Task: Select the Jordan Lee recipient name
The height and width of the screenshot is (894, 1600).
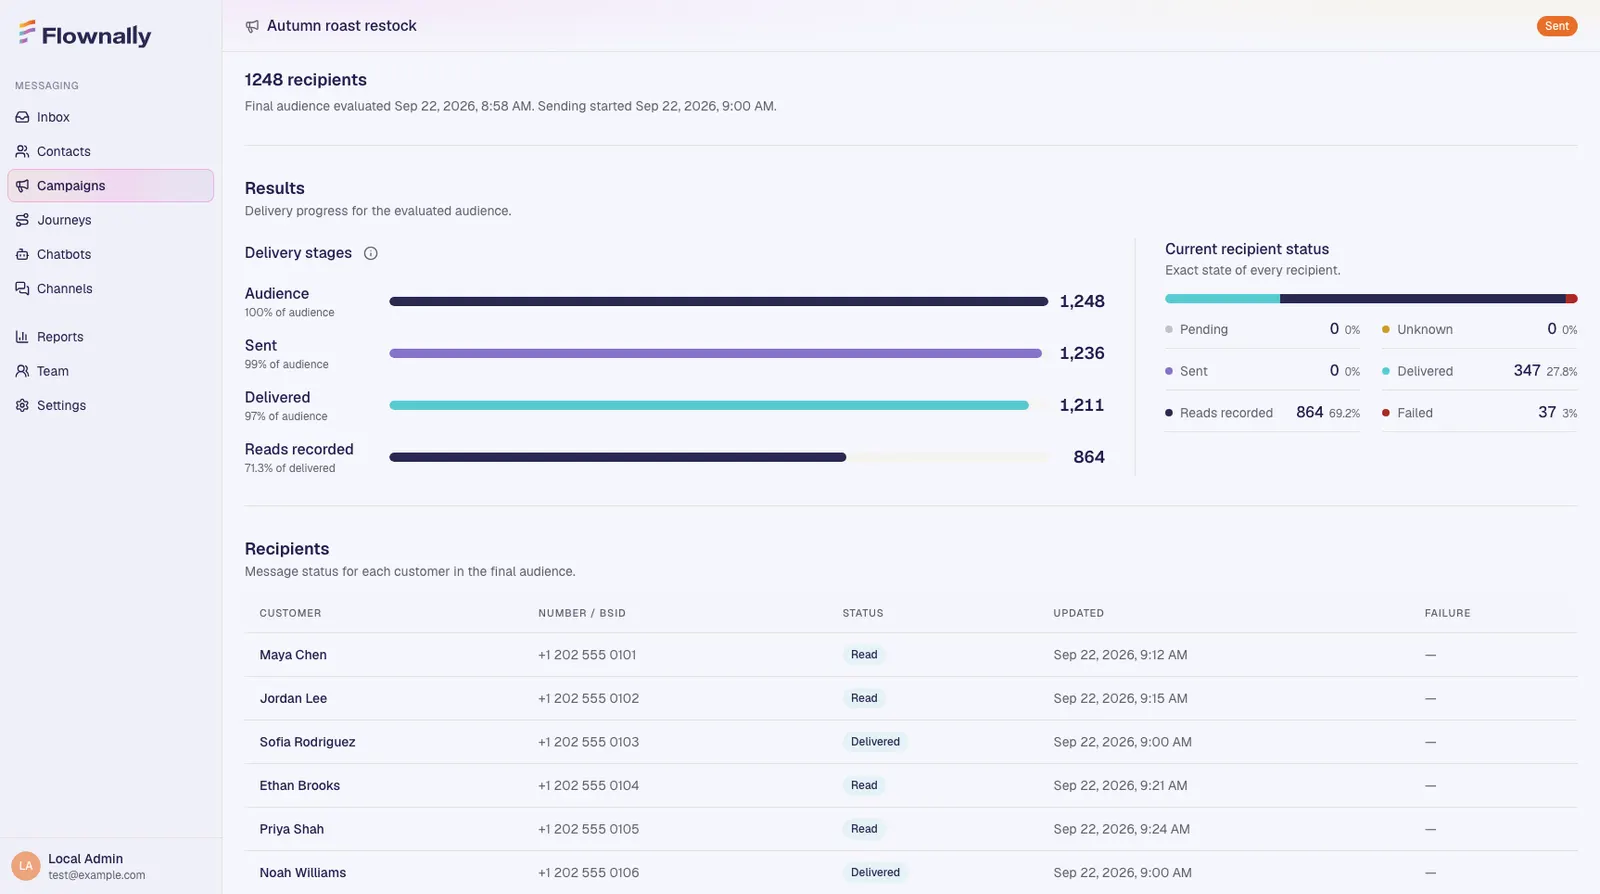Action: (x=293, y=699)
